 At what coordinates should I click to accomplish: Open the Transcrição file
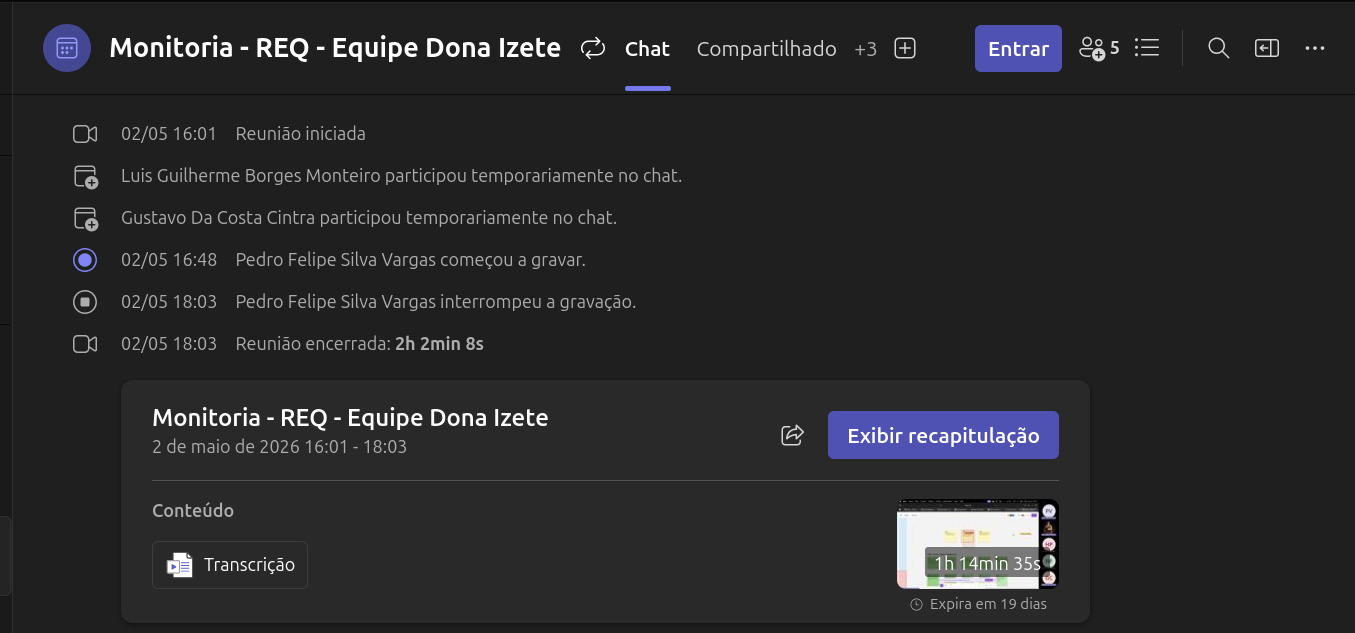230,565
